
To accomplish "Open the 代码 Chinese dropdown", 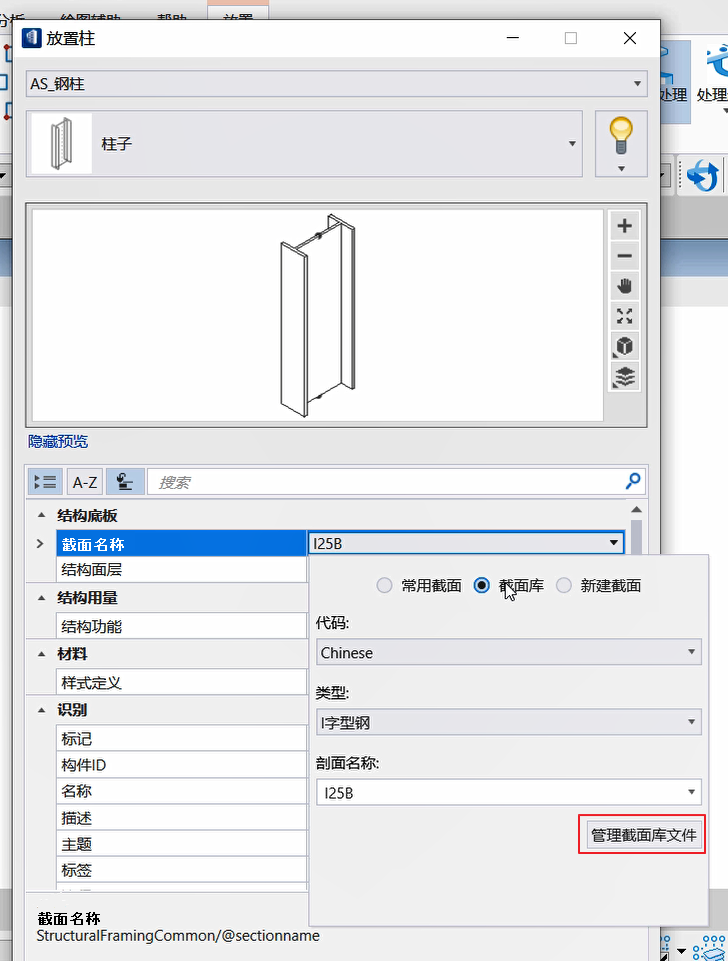I will coord(509,652).
